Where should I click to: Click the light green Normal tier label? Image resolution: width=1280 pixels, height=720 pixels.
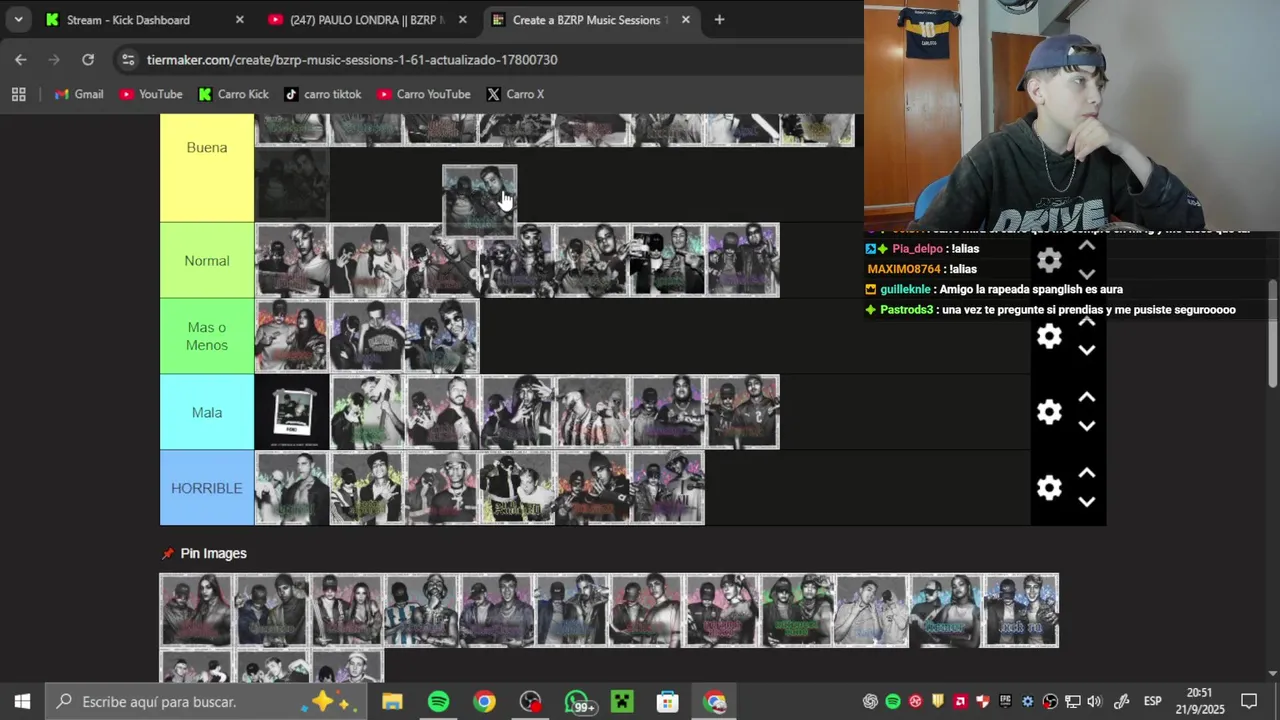point(207,261)
